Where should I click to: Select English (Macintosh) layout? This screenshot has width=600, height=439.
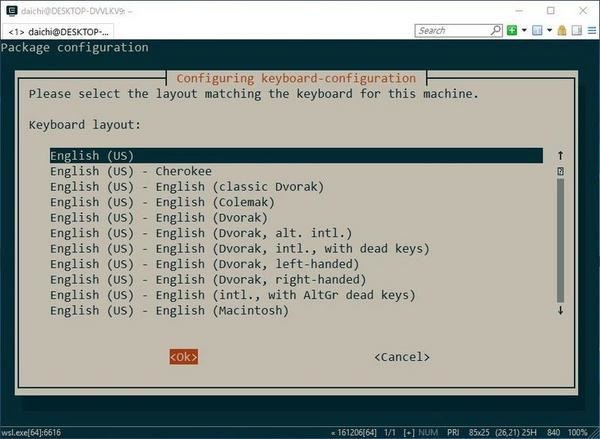point(170,310)
